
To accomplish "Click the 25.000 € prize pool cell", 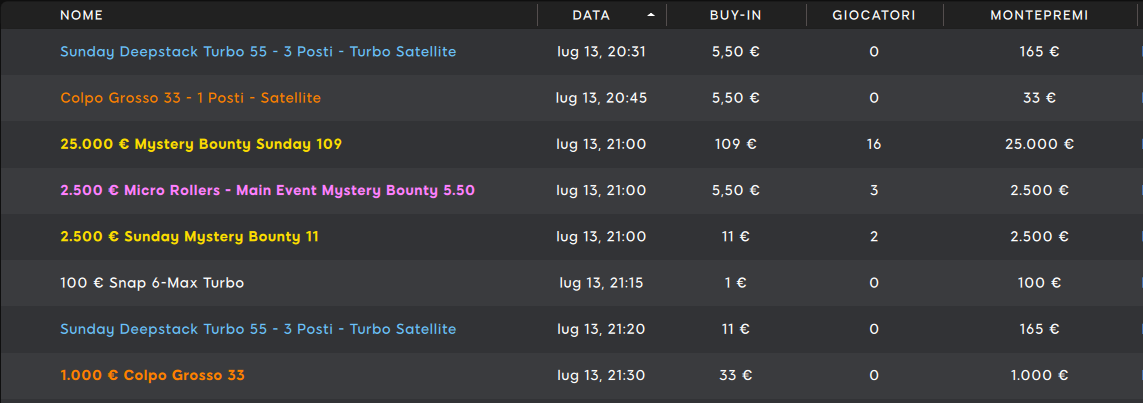I will (1039, 144).
